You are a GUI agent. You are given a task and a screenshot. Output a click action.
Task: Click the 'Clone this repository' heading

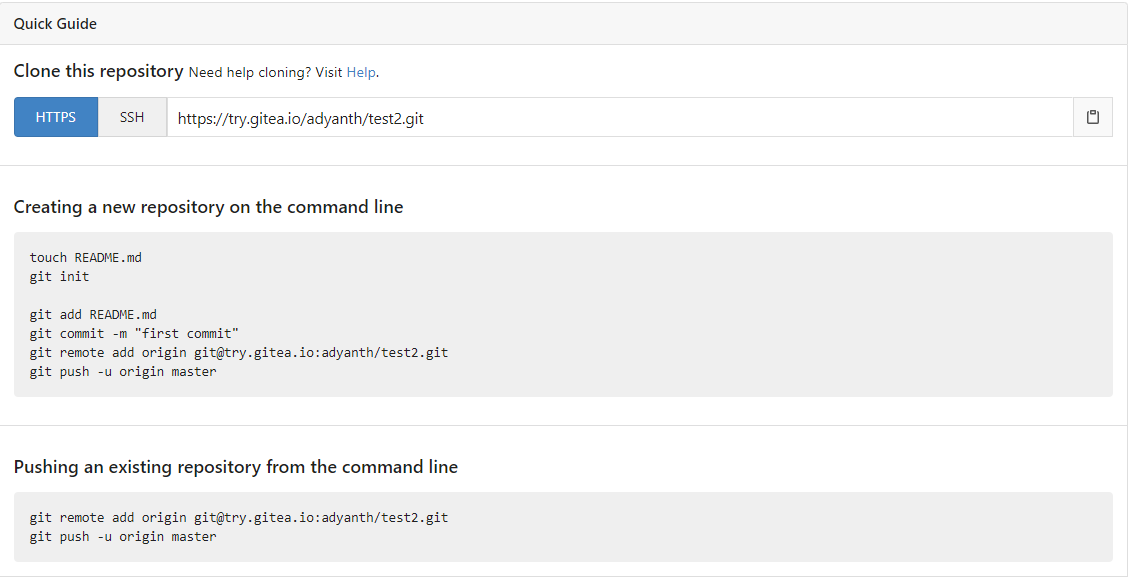coord(98,72)
